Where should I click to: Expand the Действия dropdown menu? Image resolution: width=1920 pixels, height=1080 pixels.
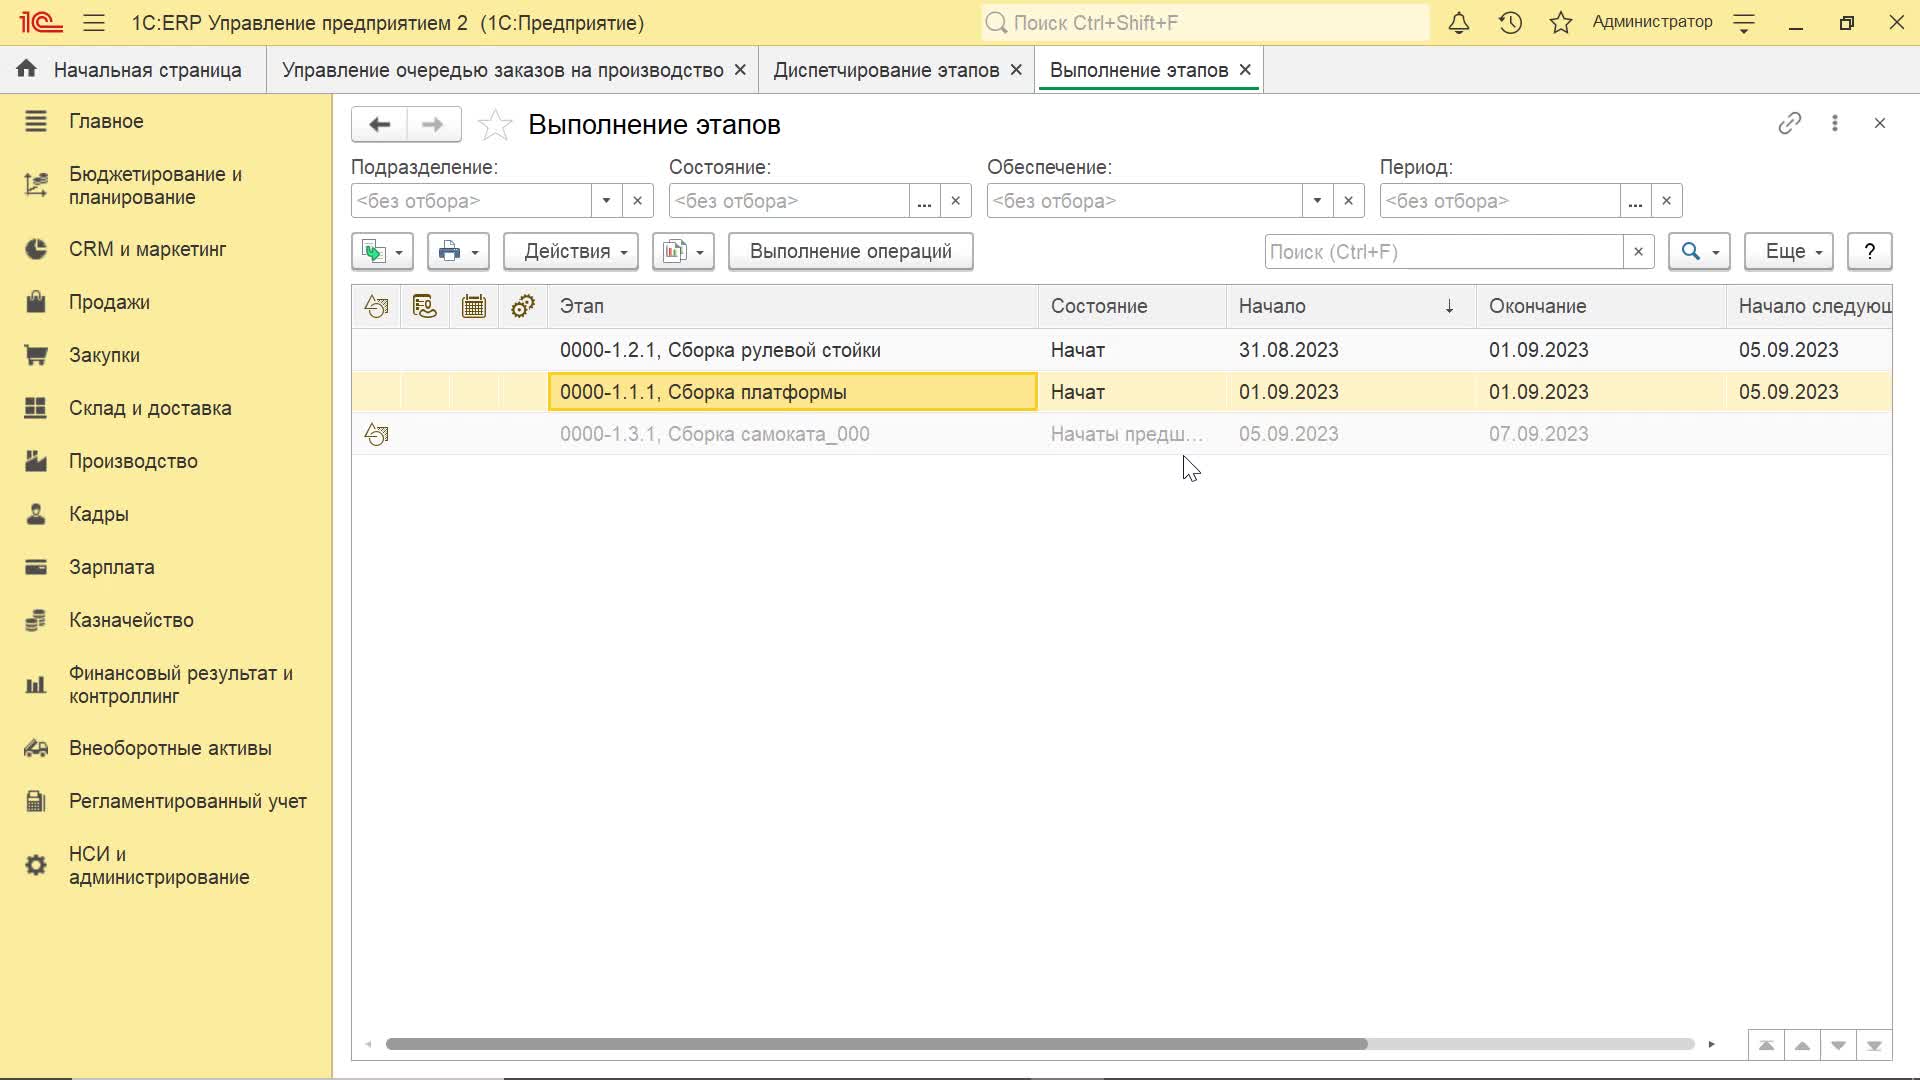point(572,251)
